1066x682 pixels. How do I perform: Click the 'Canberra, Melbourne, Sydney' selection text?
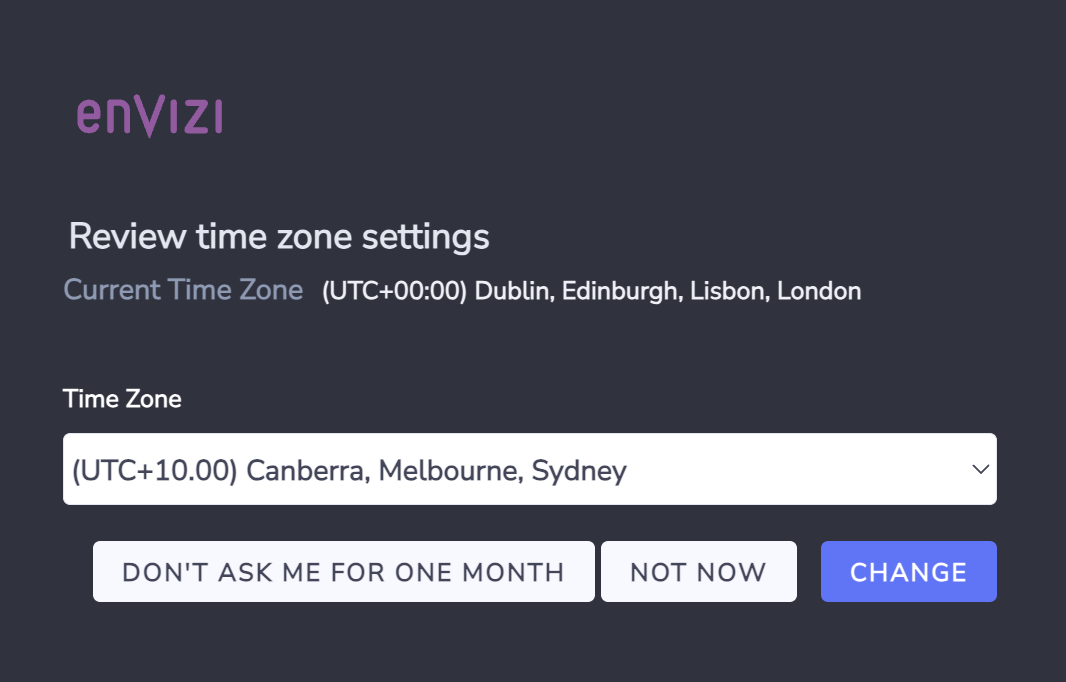(x=436, y=471)
